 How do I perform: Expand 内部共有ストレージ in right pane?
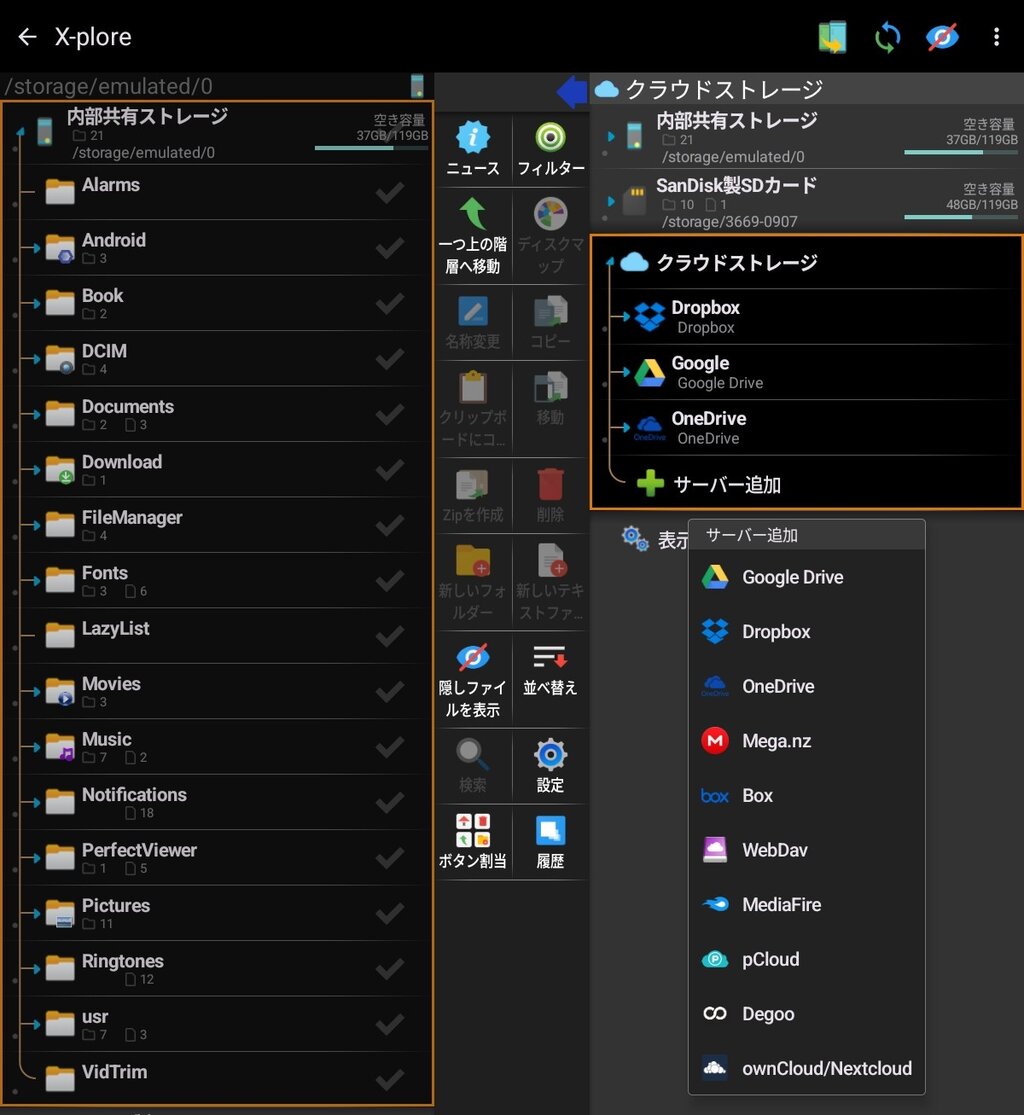610,136
